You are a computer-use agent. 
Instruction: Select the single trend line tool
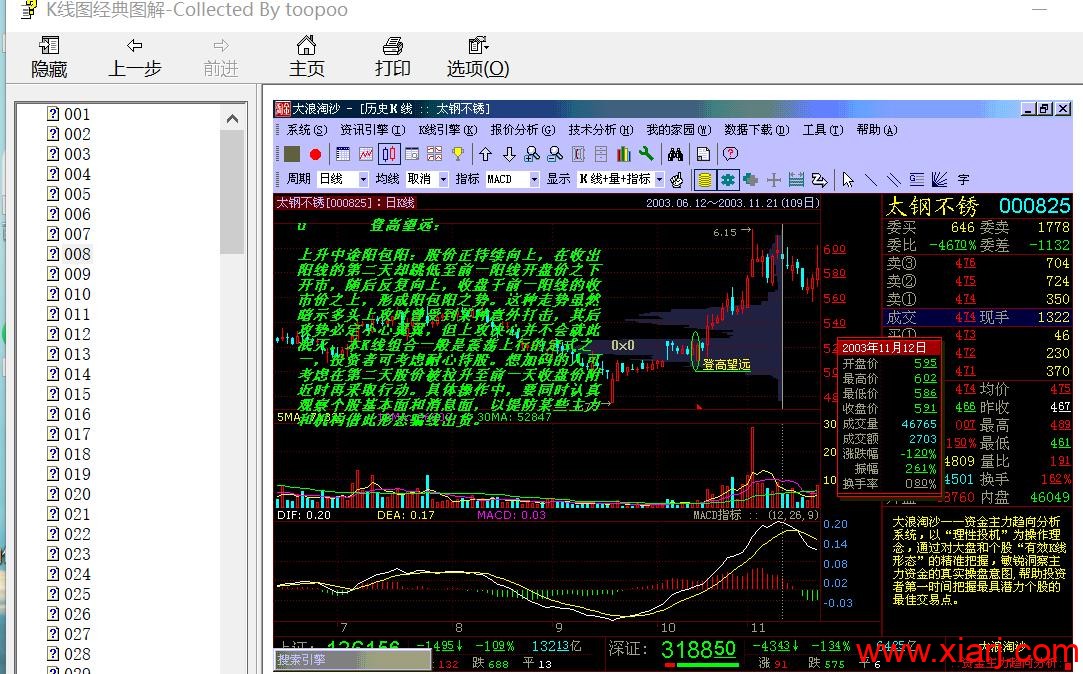[x=871, y=180]
